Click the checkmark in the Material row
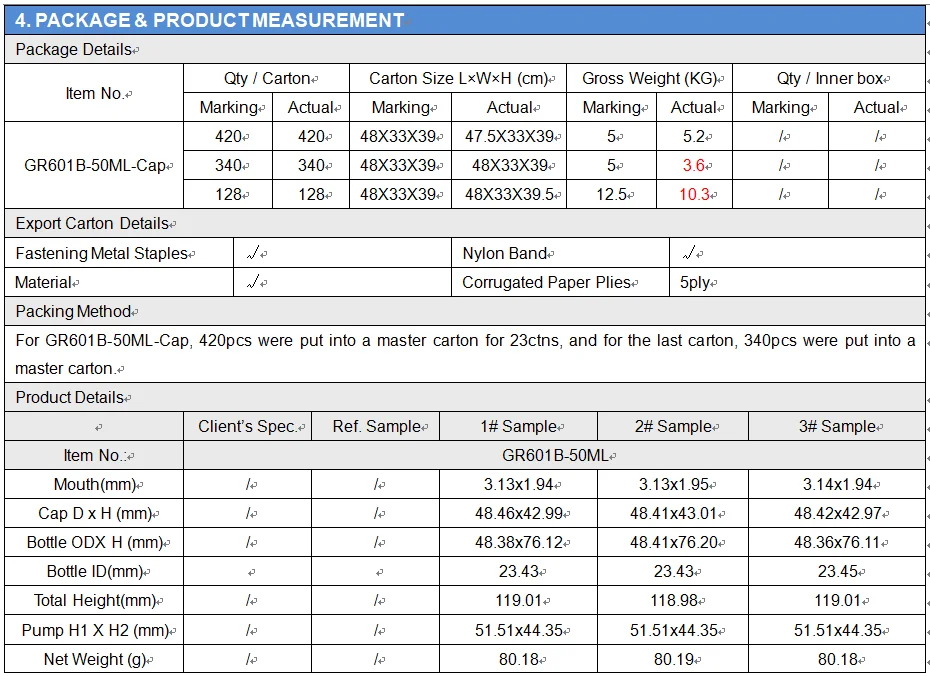Screen dimensions: 930x676 [x=254, y=283]
